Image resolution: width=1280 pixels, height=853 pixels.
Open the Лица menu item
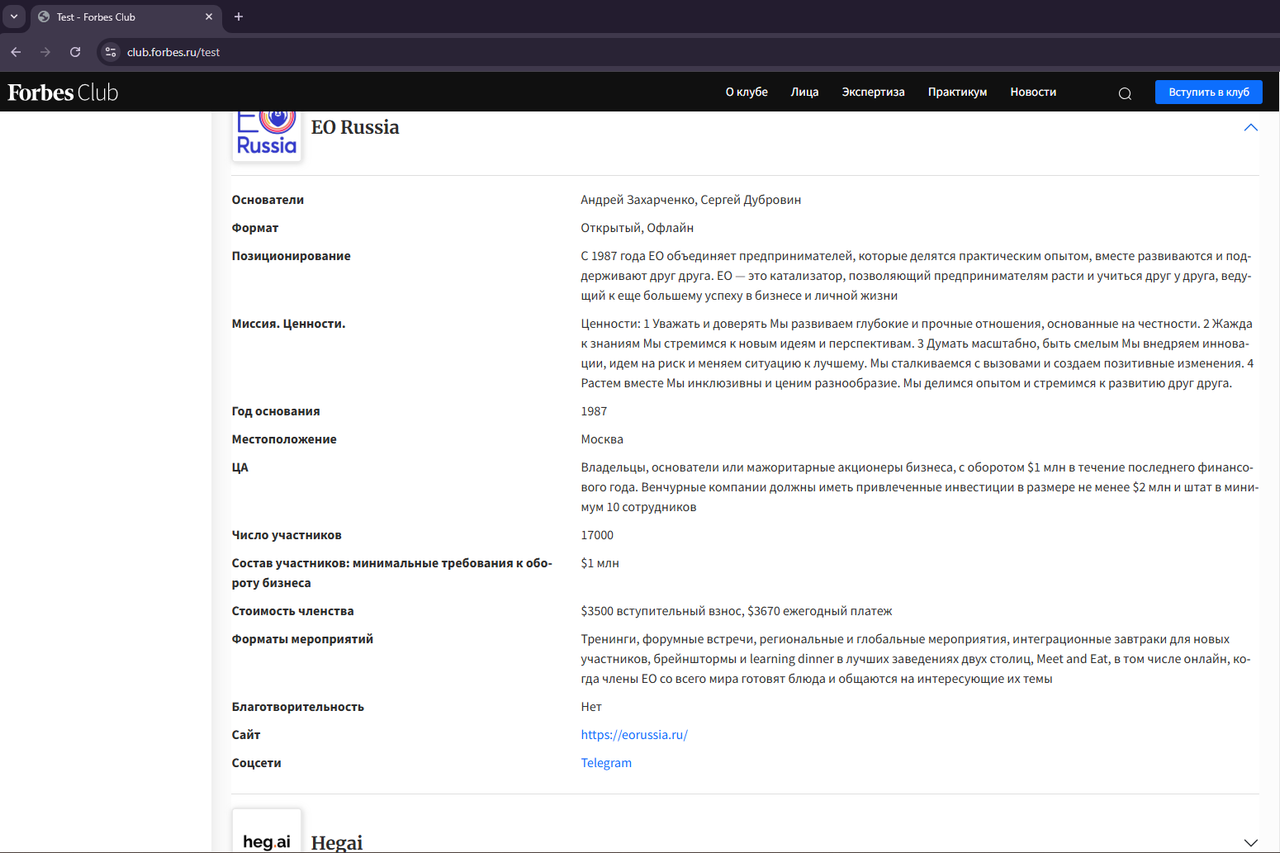point(804,92)
